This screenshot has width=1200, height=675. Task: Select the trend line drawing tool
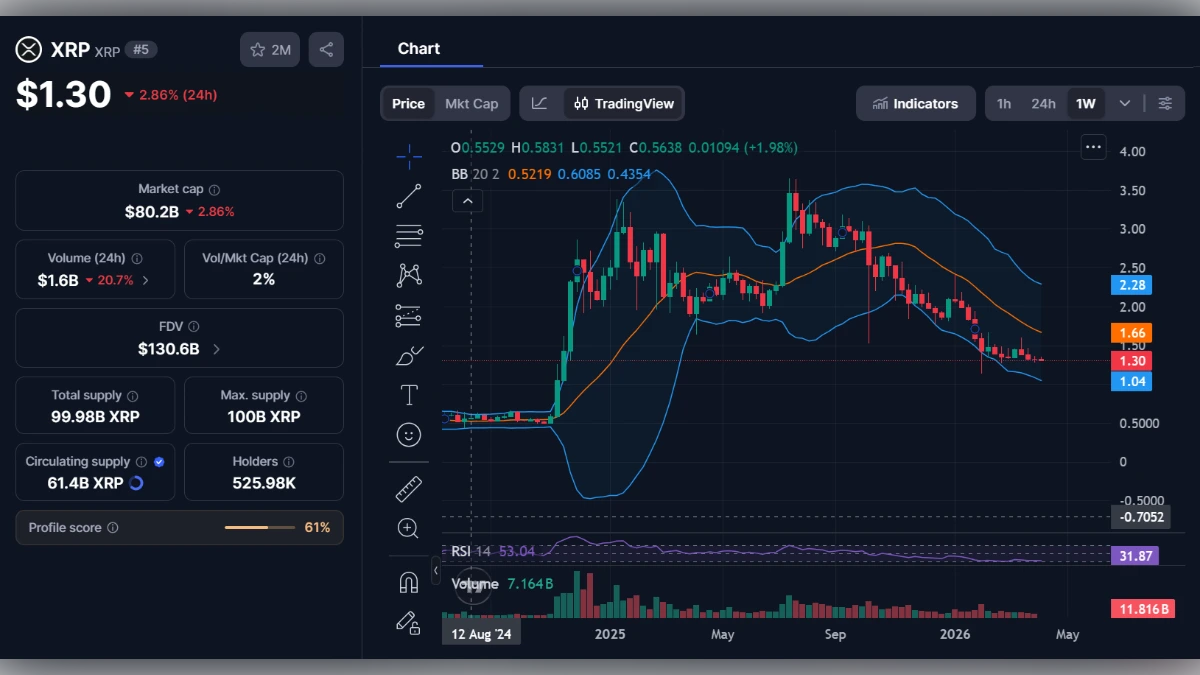[408, 197]
